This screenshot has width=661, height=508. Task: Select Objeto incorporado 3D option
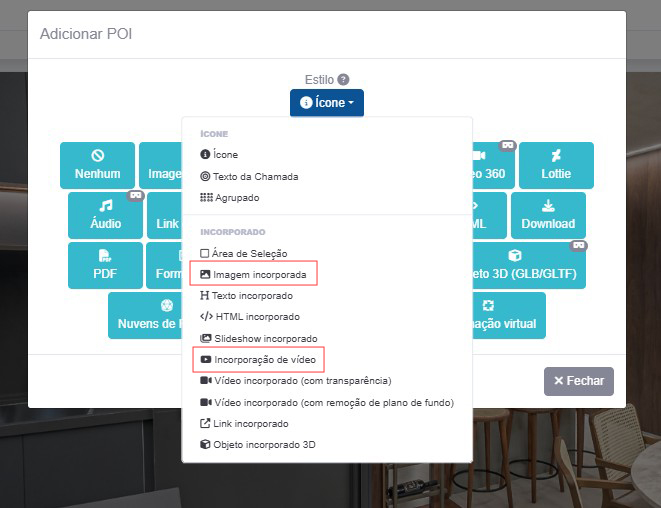point(263,444)
